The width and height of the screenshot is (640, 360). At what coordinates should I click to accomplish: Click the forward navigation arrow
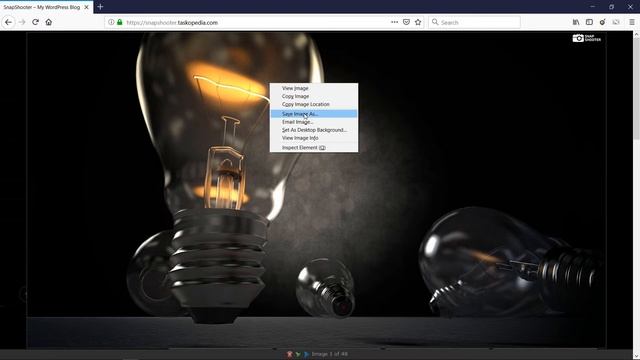[22, 22]
